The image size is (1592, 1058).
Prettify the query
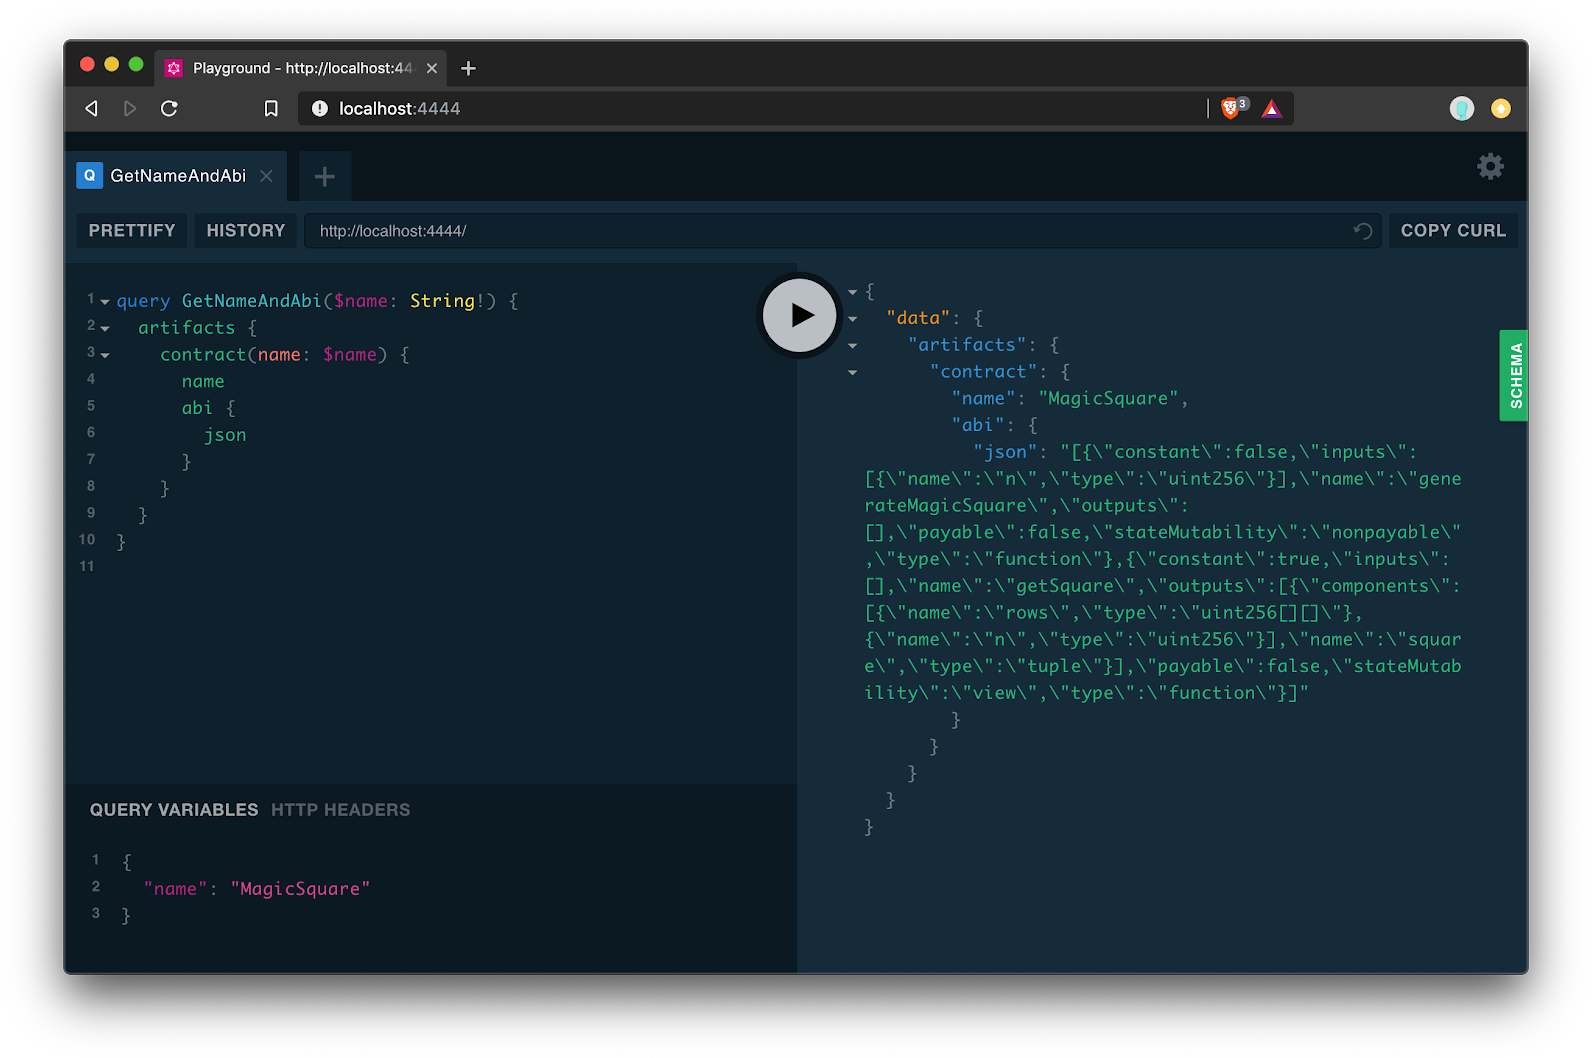click(x=132, y=231)
